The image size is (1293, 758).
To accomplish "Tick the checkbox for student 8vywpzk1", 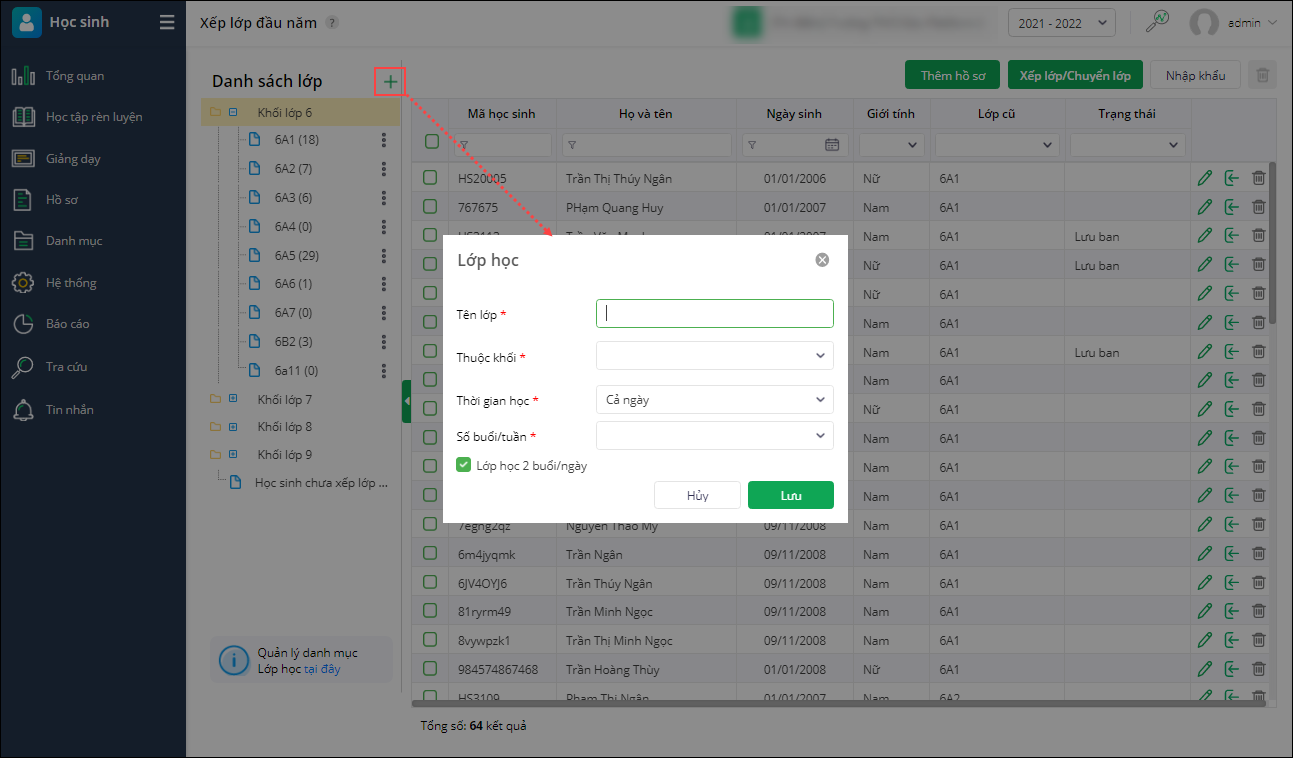I will [x=430, y=640].
